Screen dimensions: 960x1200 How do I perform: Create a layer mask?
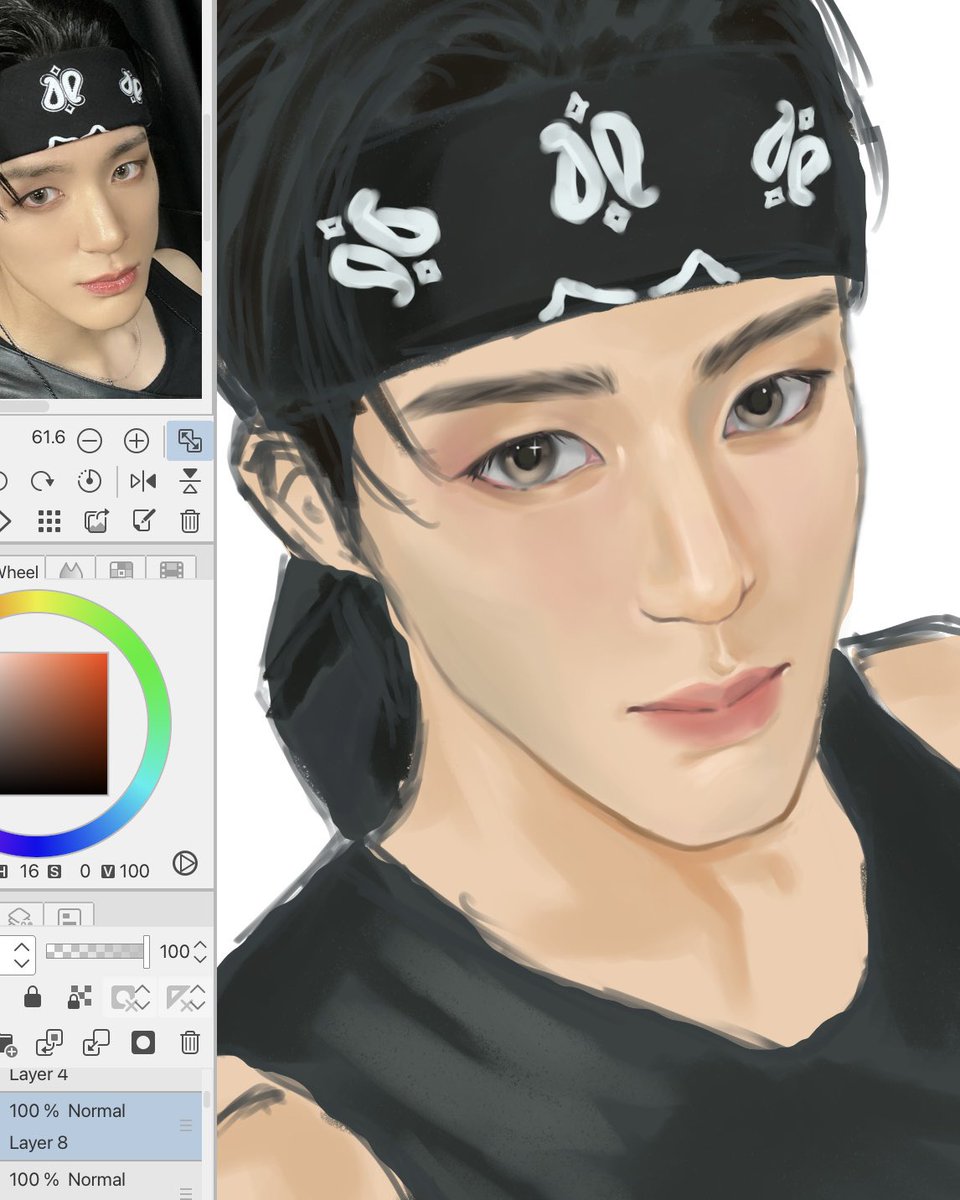pos(143,1043)
